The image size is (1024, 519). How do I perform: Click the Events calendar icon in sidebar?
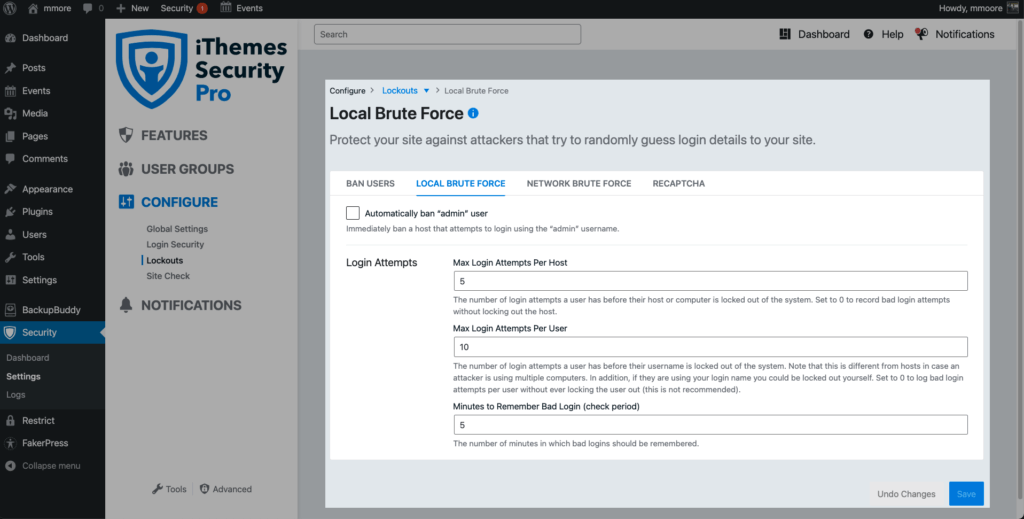point(10,91)
